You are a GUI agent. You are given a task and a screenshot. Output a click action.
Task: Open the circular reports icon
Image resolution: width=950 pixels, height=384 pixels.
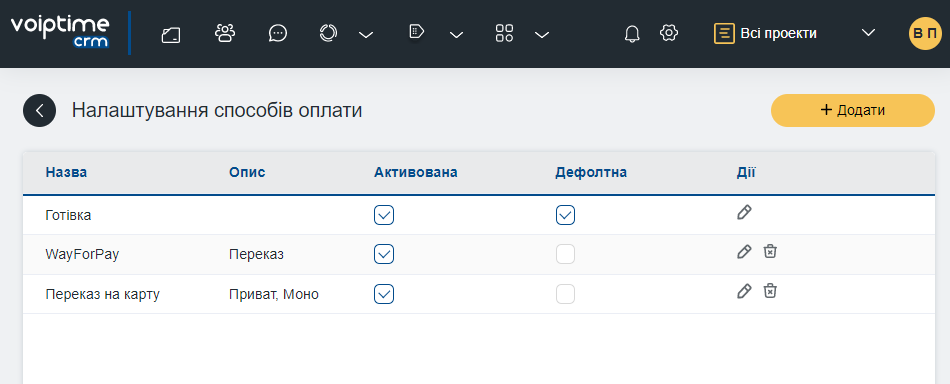pos(328,33)
